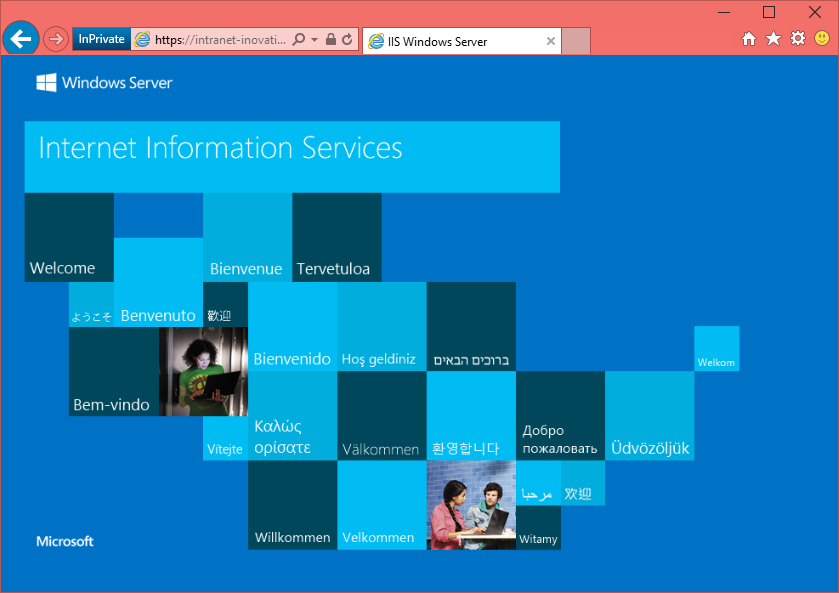Screen dimensions: 839x593
Task: Open a new tab with the blank tab button
Action: 576,41
